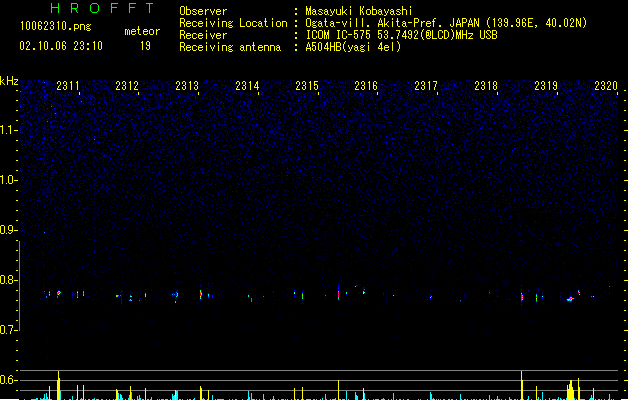
Task: Click the 0.6 kHz frequency label
Action: [8, 380]
